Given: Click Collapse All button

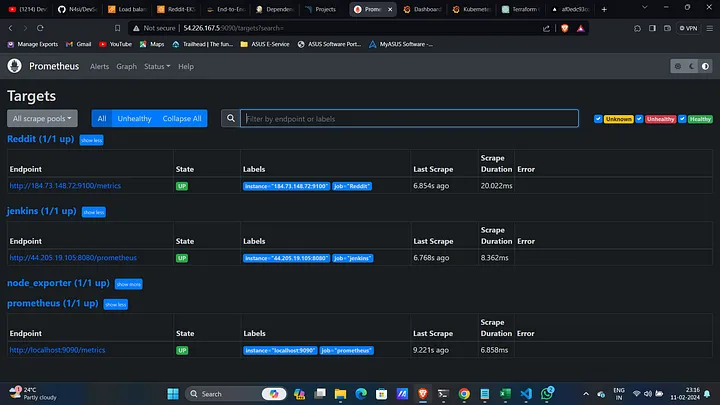Looking at the screenshot, I should (x=182, y=118).
